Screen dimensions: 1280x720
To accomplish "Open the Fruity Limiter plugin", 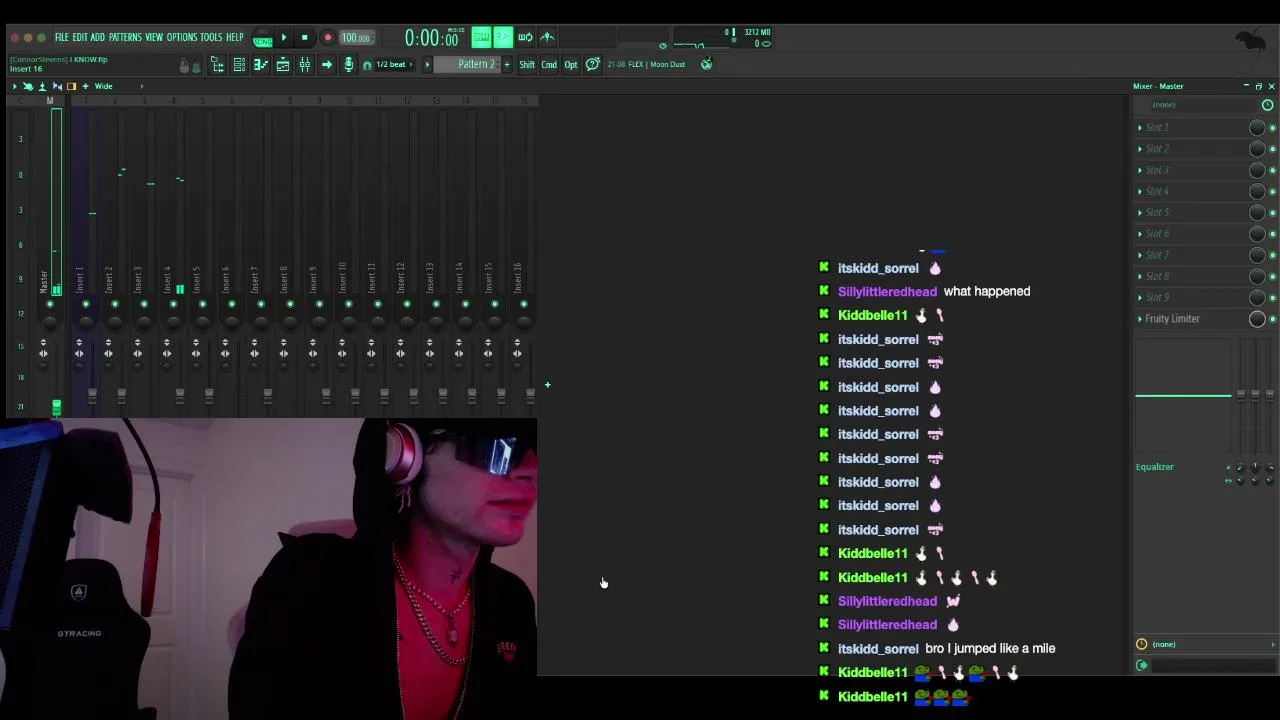I will (x=1172, y=319).
